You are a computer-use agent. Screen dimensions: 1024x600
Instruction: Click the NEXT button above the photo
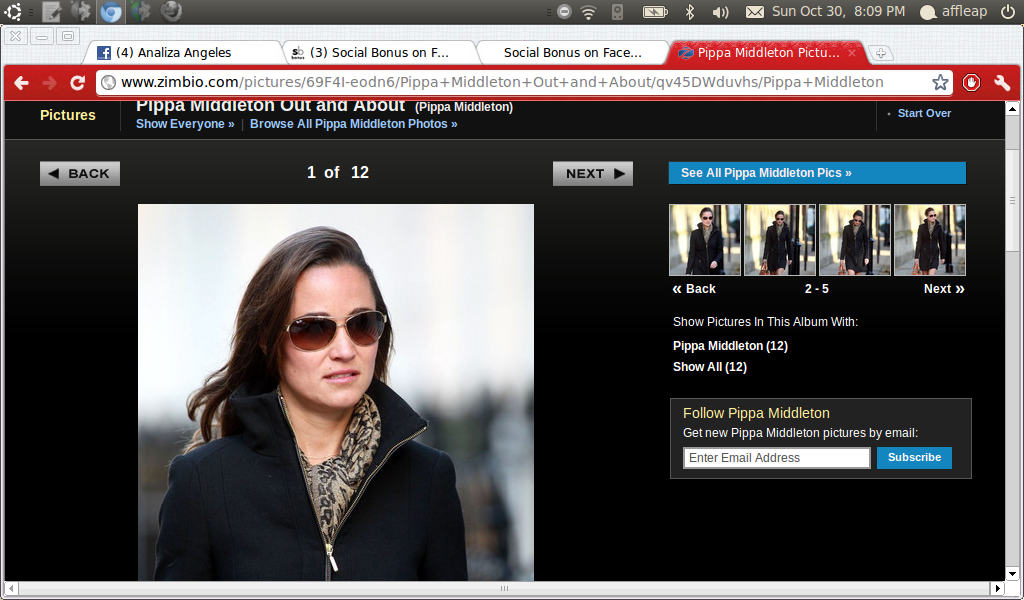(593, 174)
